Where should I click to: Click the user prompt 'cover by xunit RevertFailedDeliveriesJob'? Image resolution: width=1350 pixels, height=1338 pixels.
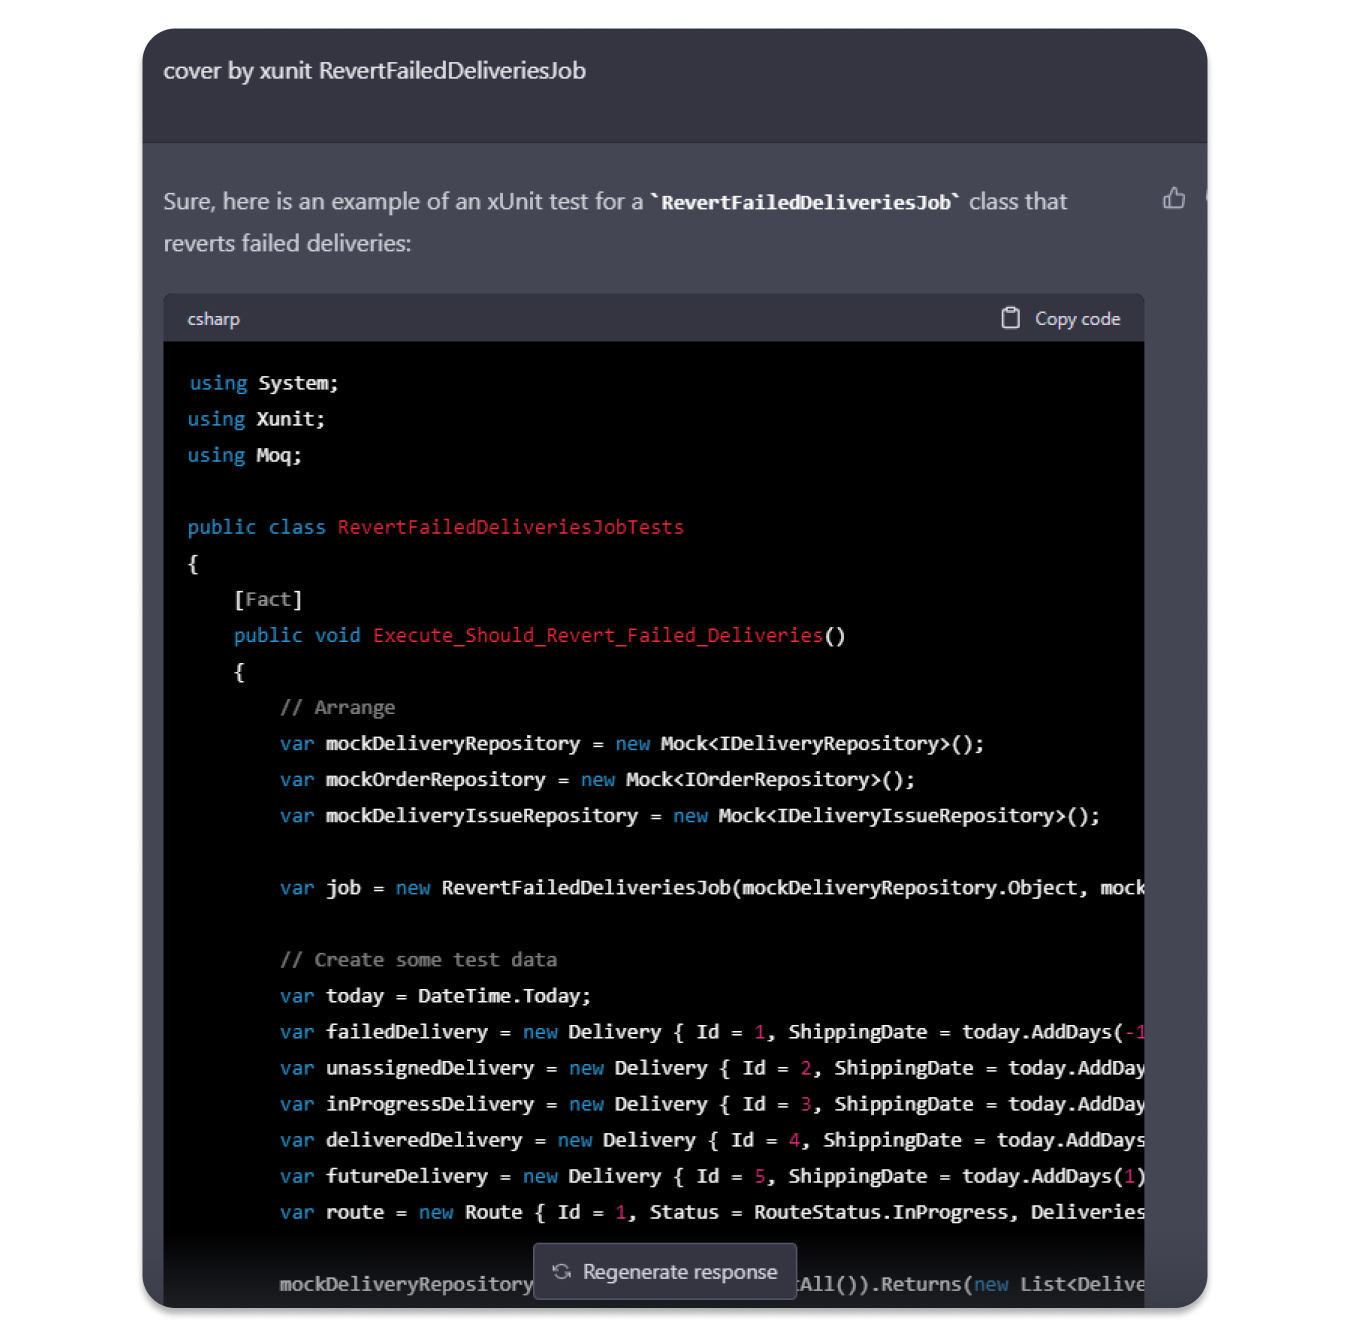(x=375, y=71)
